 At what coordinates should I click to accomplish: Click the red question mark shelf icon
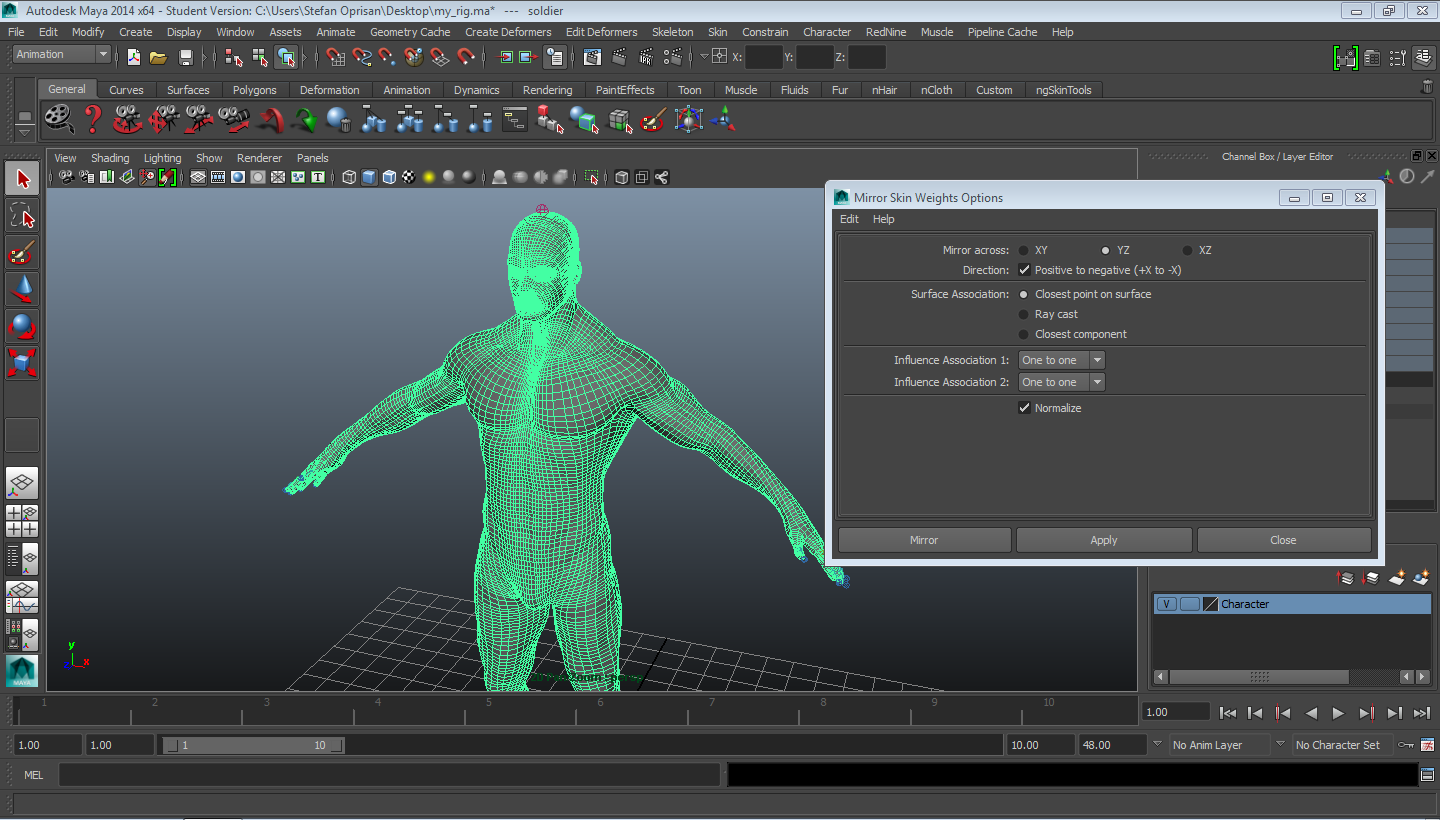click(x=93, y=120)
